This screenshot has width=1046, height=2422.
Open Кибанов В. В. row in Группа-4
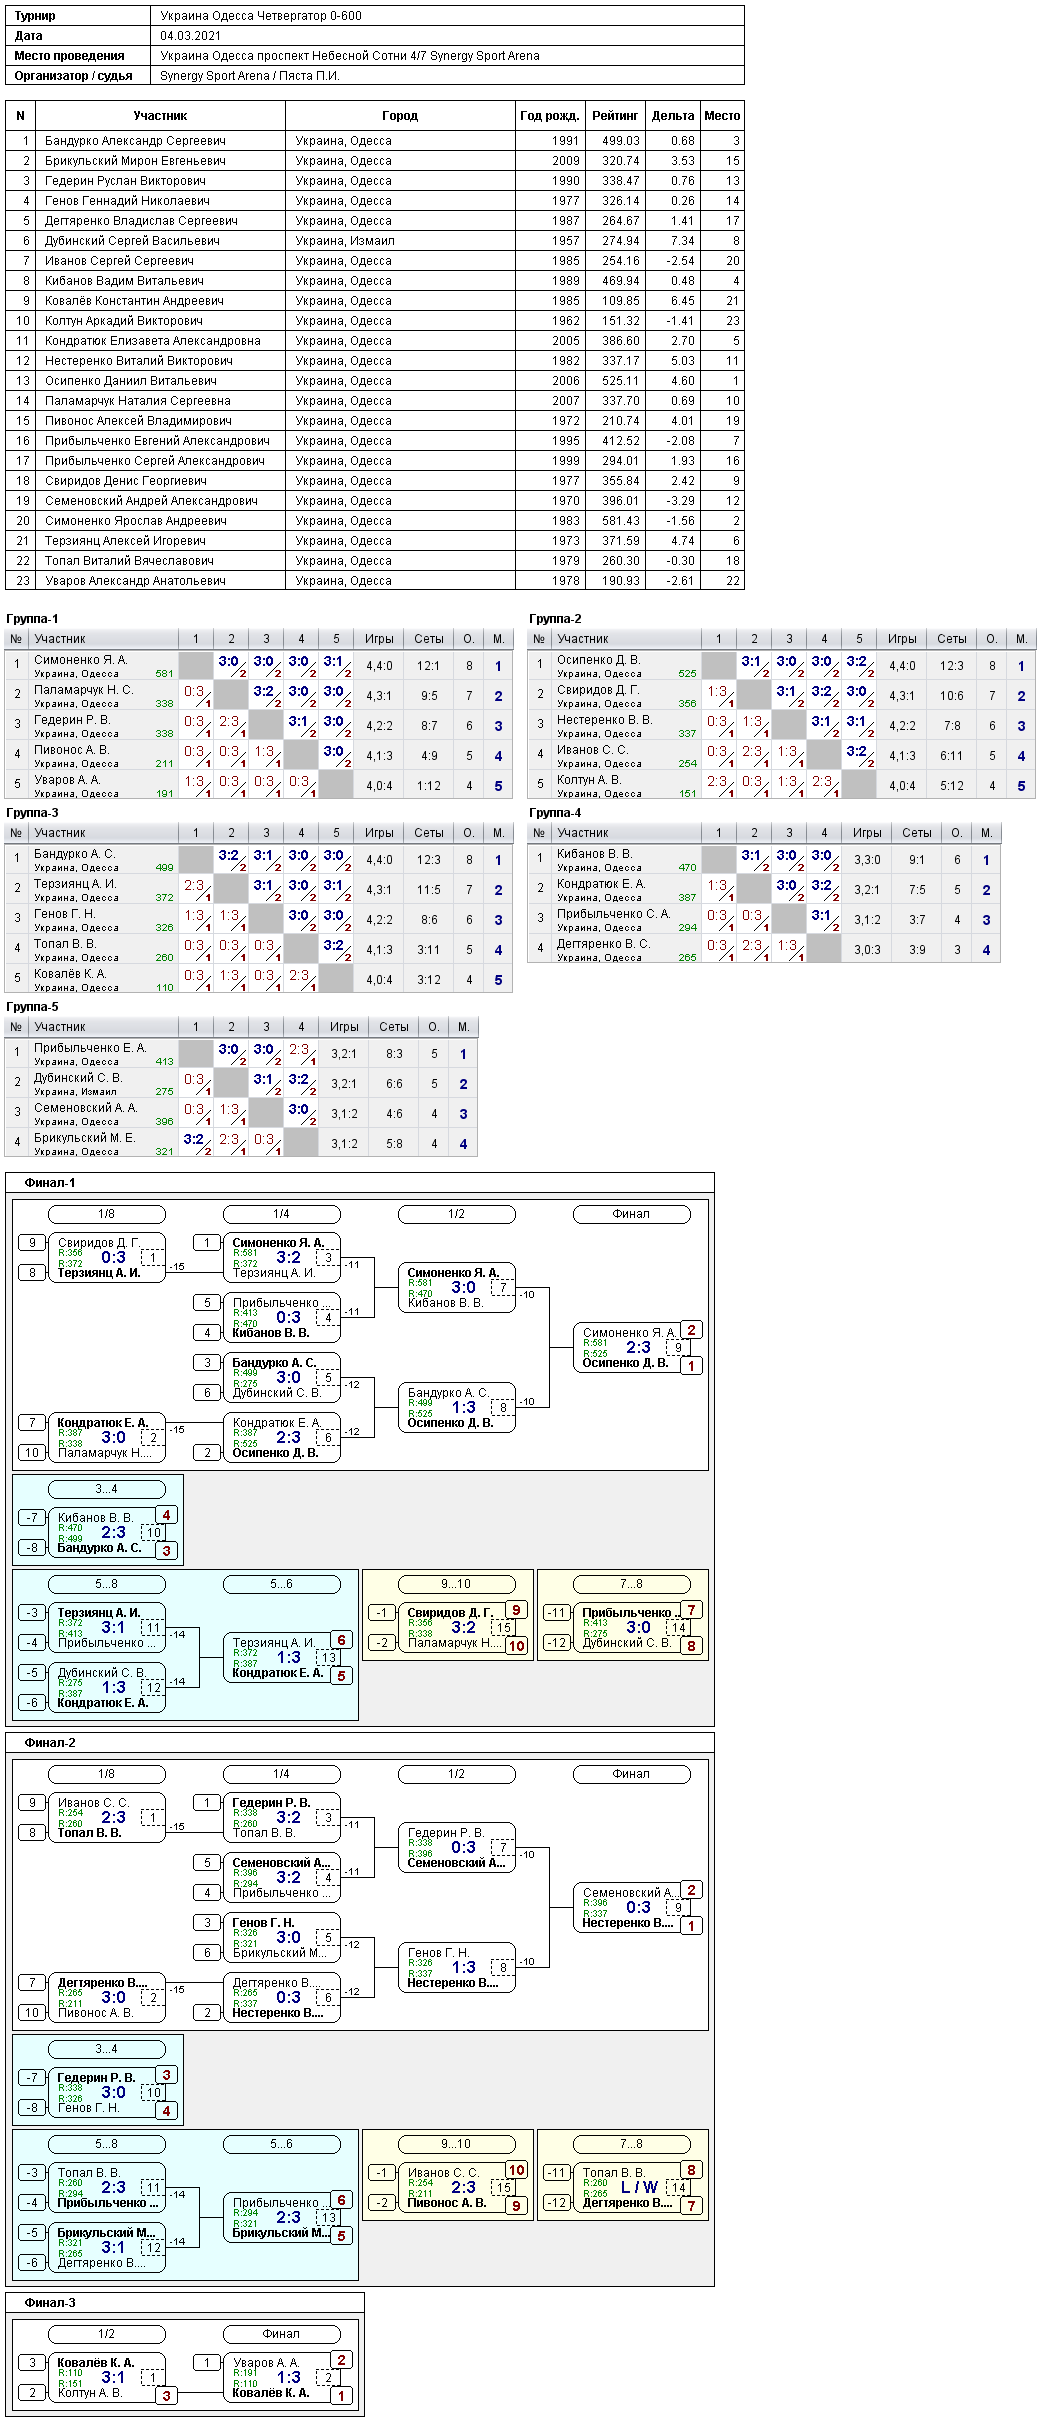pyautogui.click(x=764, y=860)
